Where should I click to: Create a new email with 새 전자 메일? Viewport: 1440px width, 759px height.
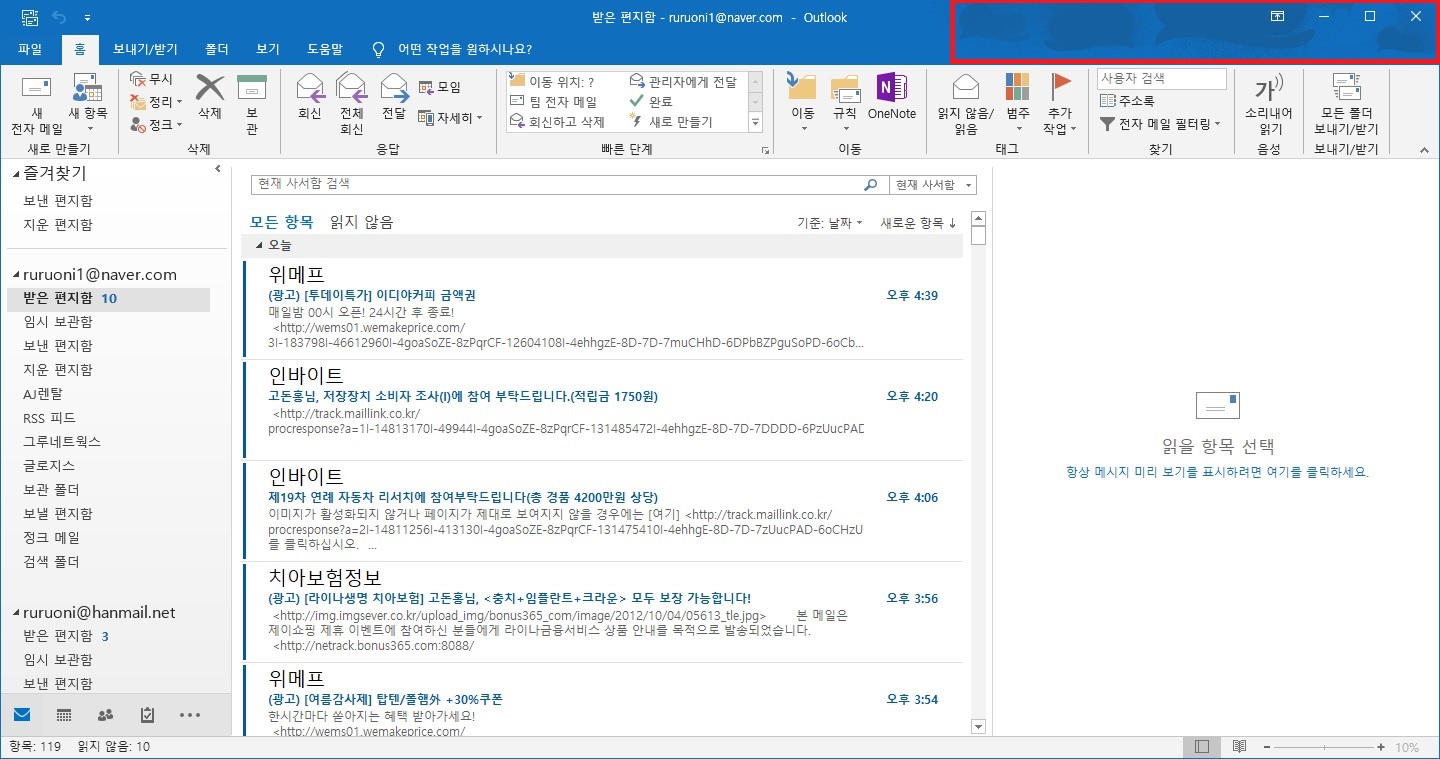pos(36,105)
